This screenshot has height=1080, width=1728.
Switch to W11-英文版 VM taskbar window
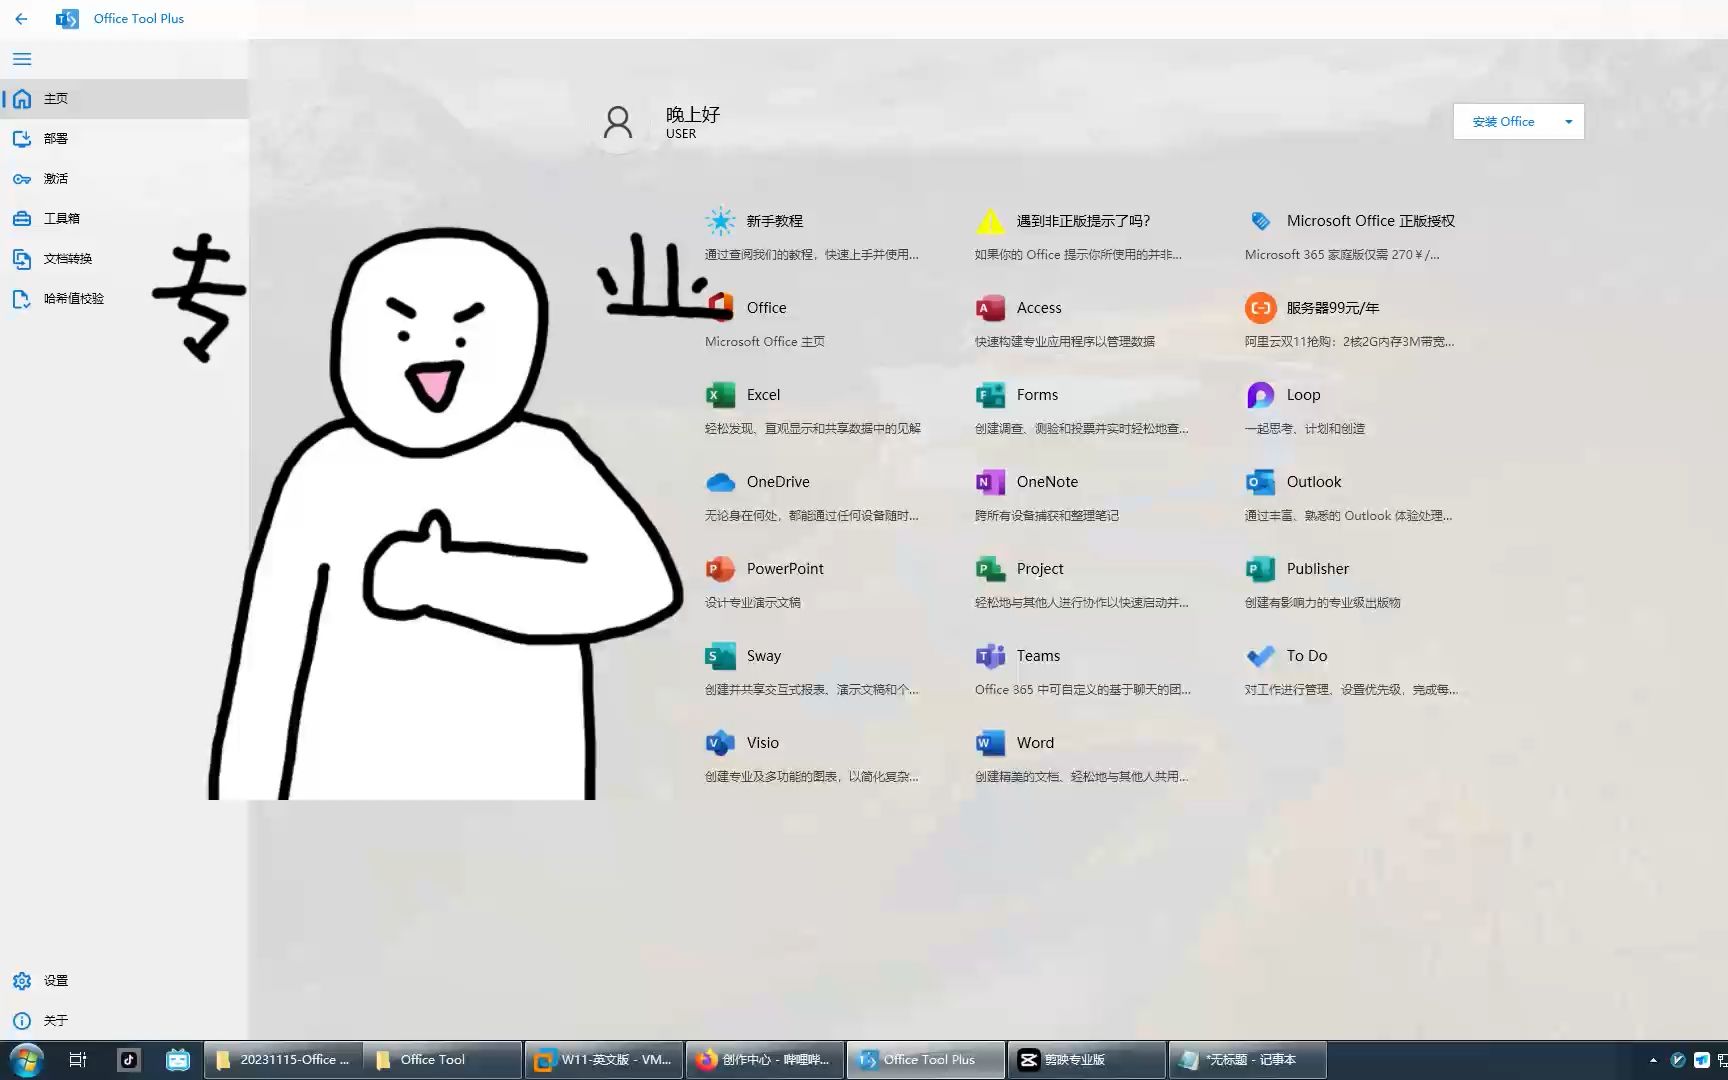pos(603,1060)
